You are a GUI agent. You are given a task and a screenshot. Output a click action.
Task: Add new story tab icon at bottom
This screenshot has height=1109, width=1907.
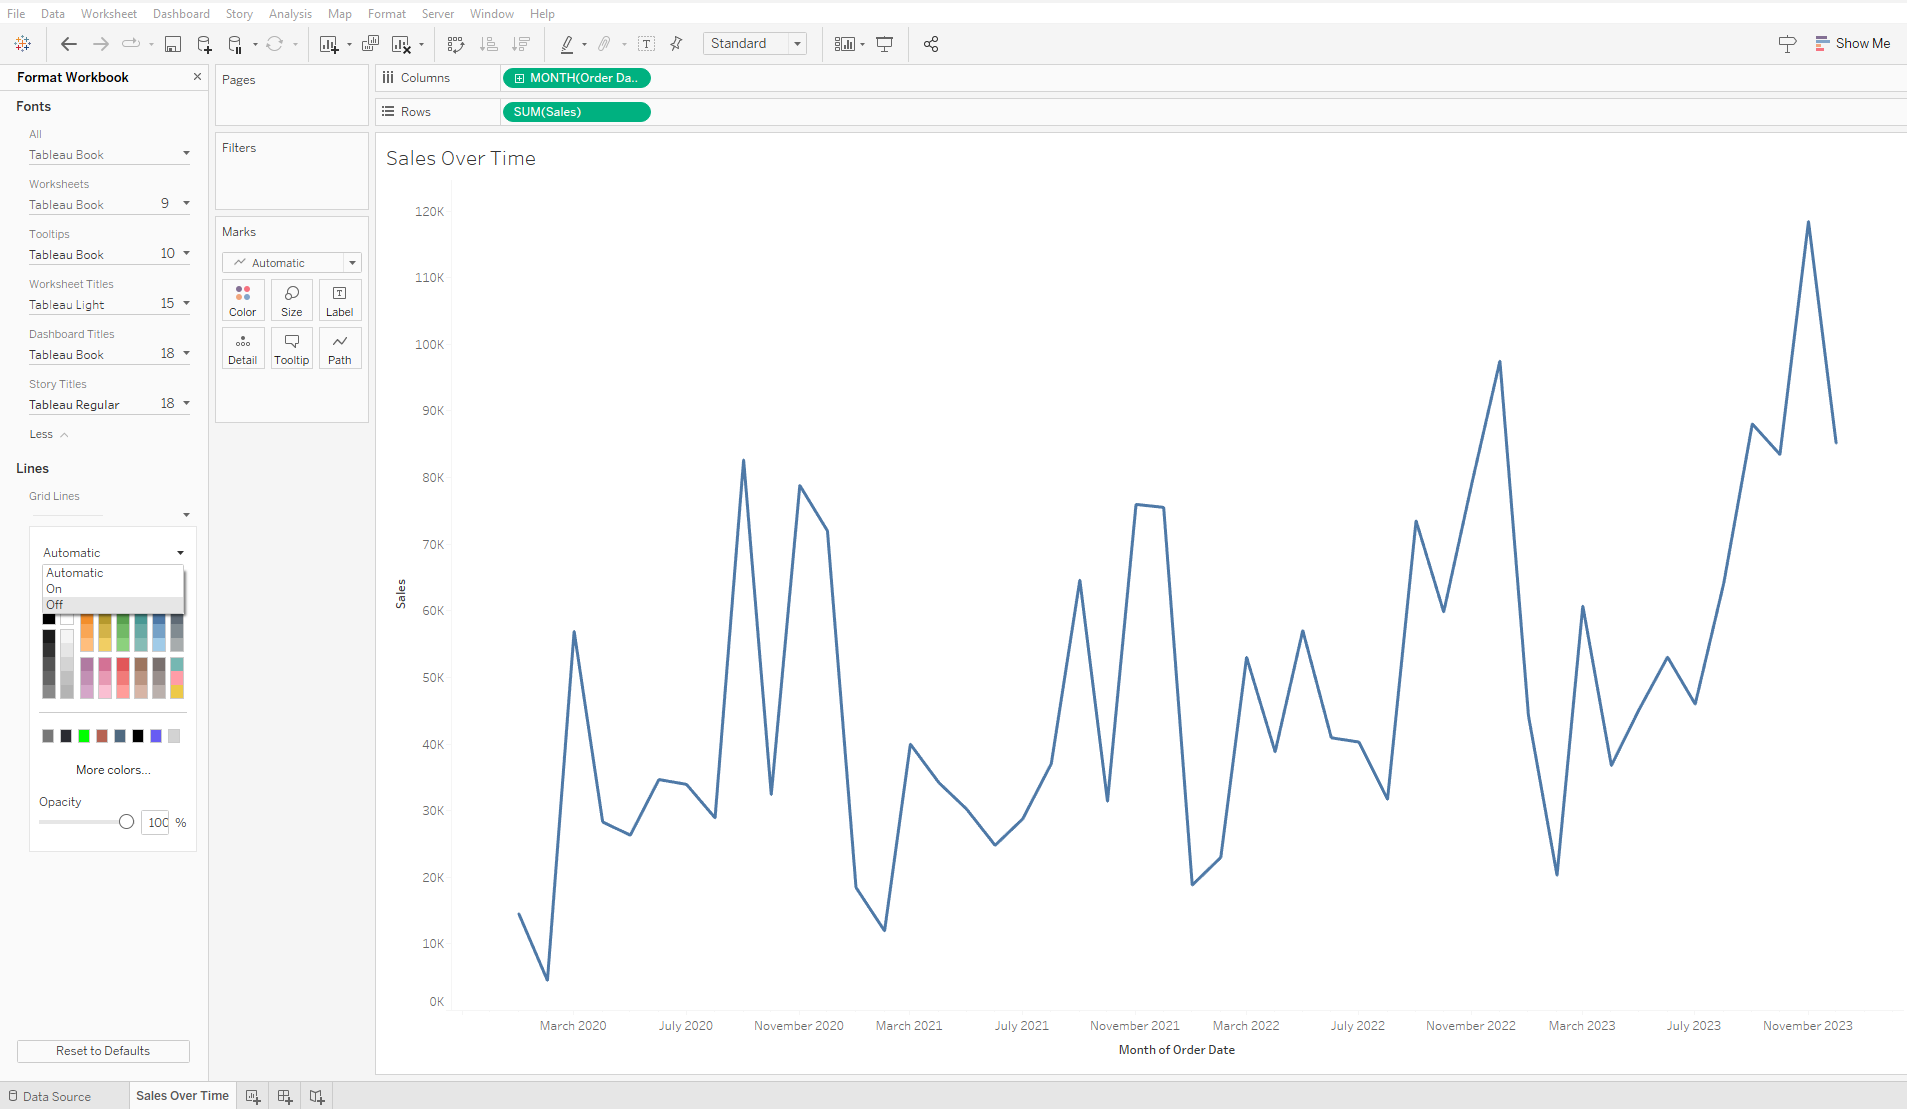coord(317,1096)
